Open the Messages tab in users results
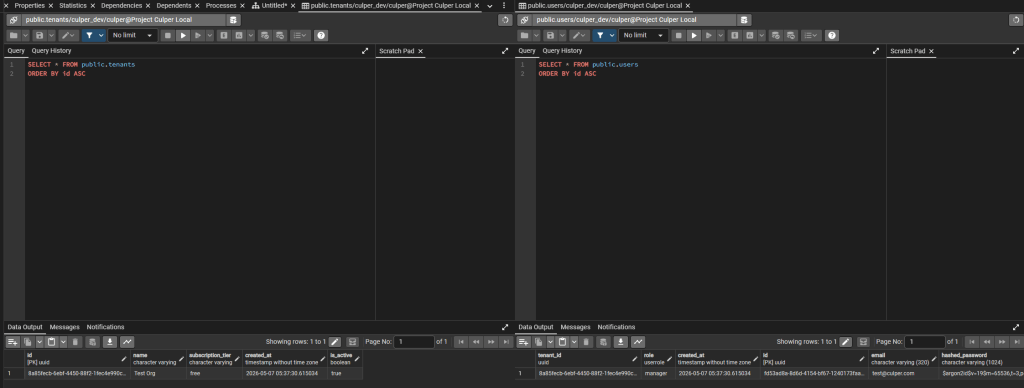1024x388 pixels. click(575, 327)
